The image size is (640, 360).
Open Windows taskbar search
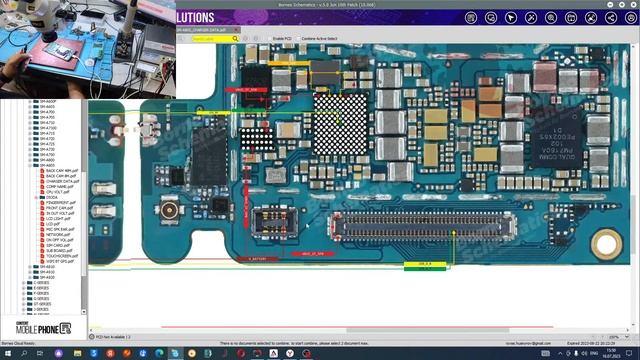(24, 353)
